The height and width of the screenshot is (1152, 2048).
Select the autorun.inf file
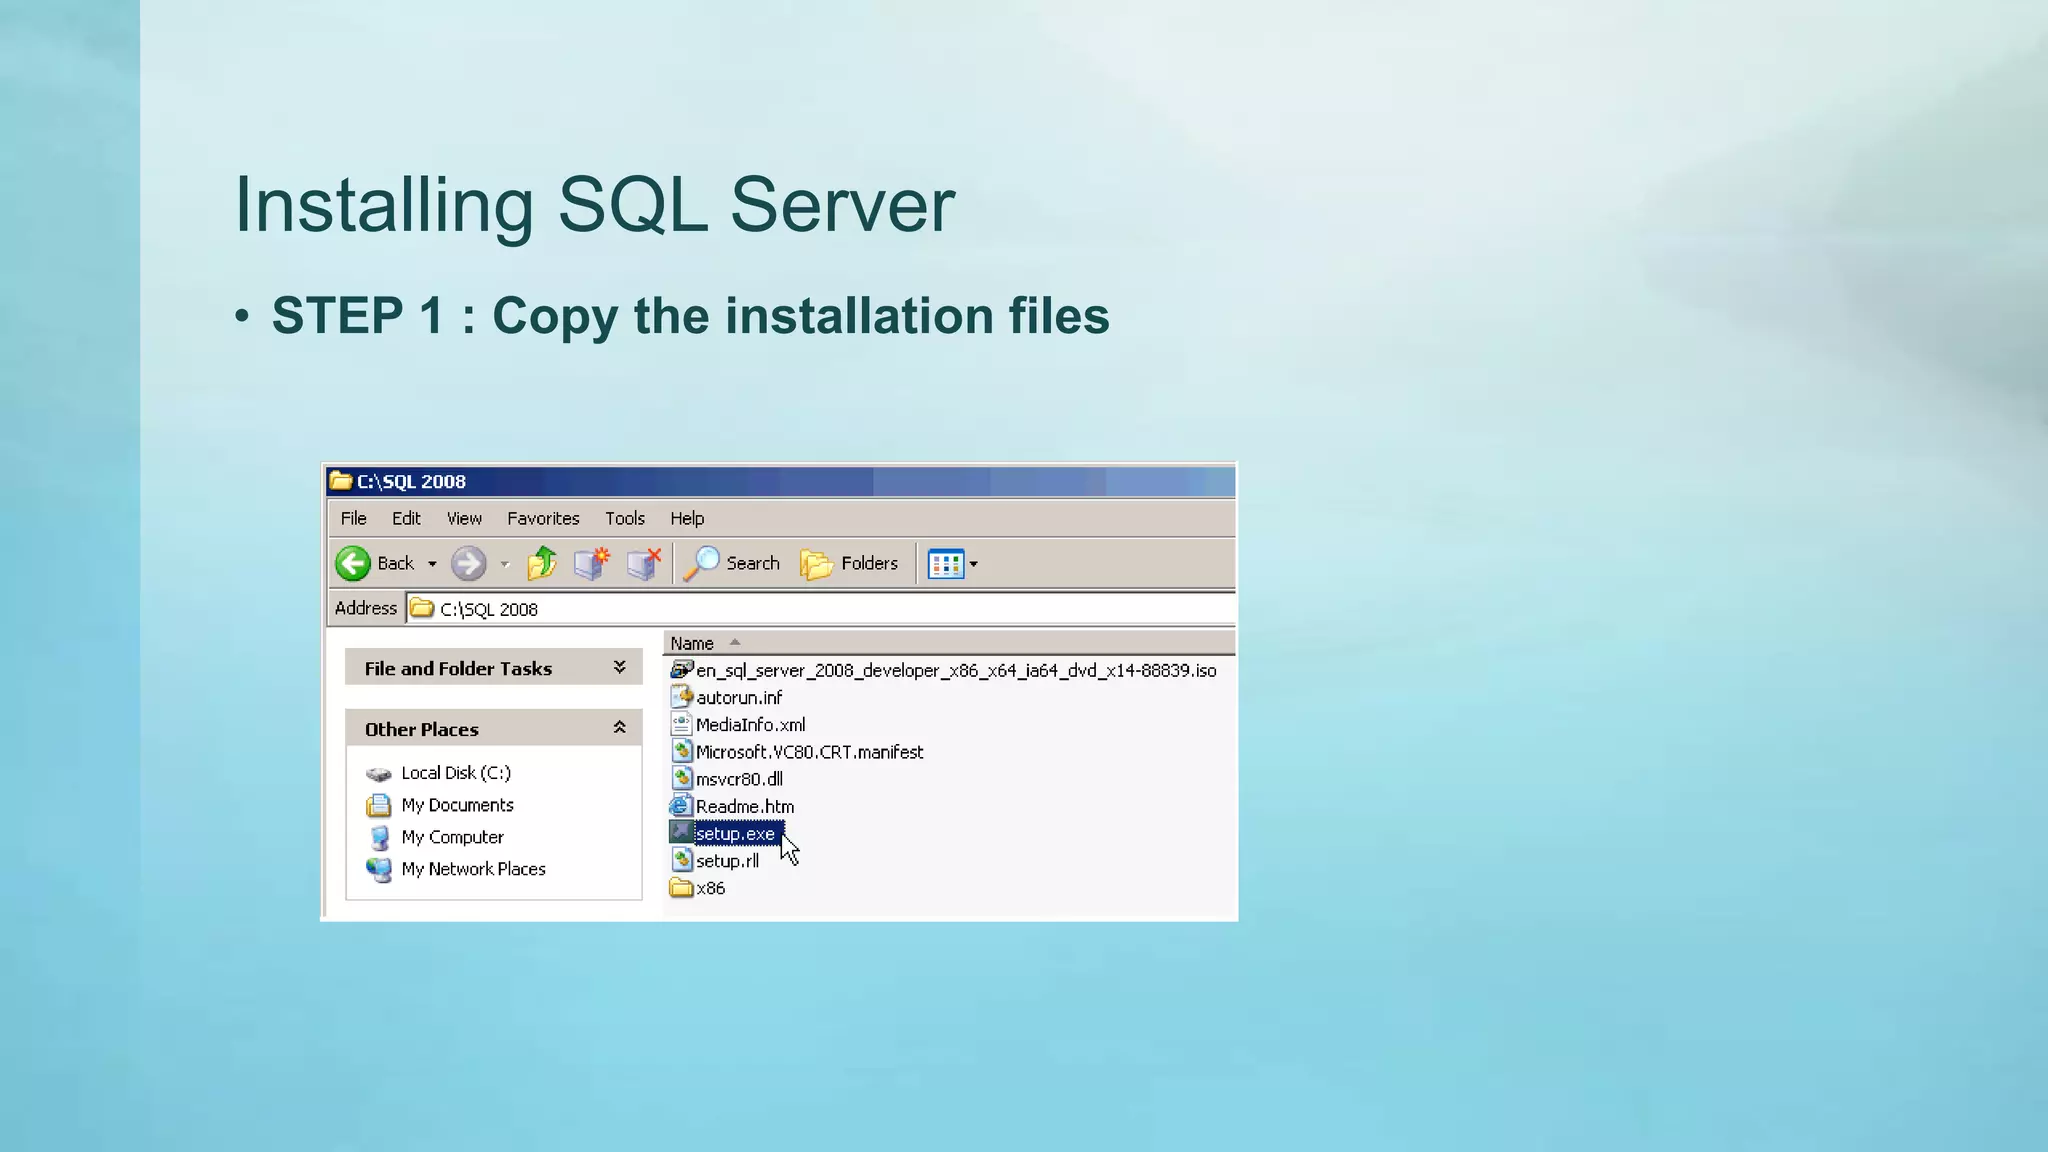739,697
